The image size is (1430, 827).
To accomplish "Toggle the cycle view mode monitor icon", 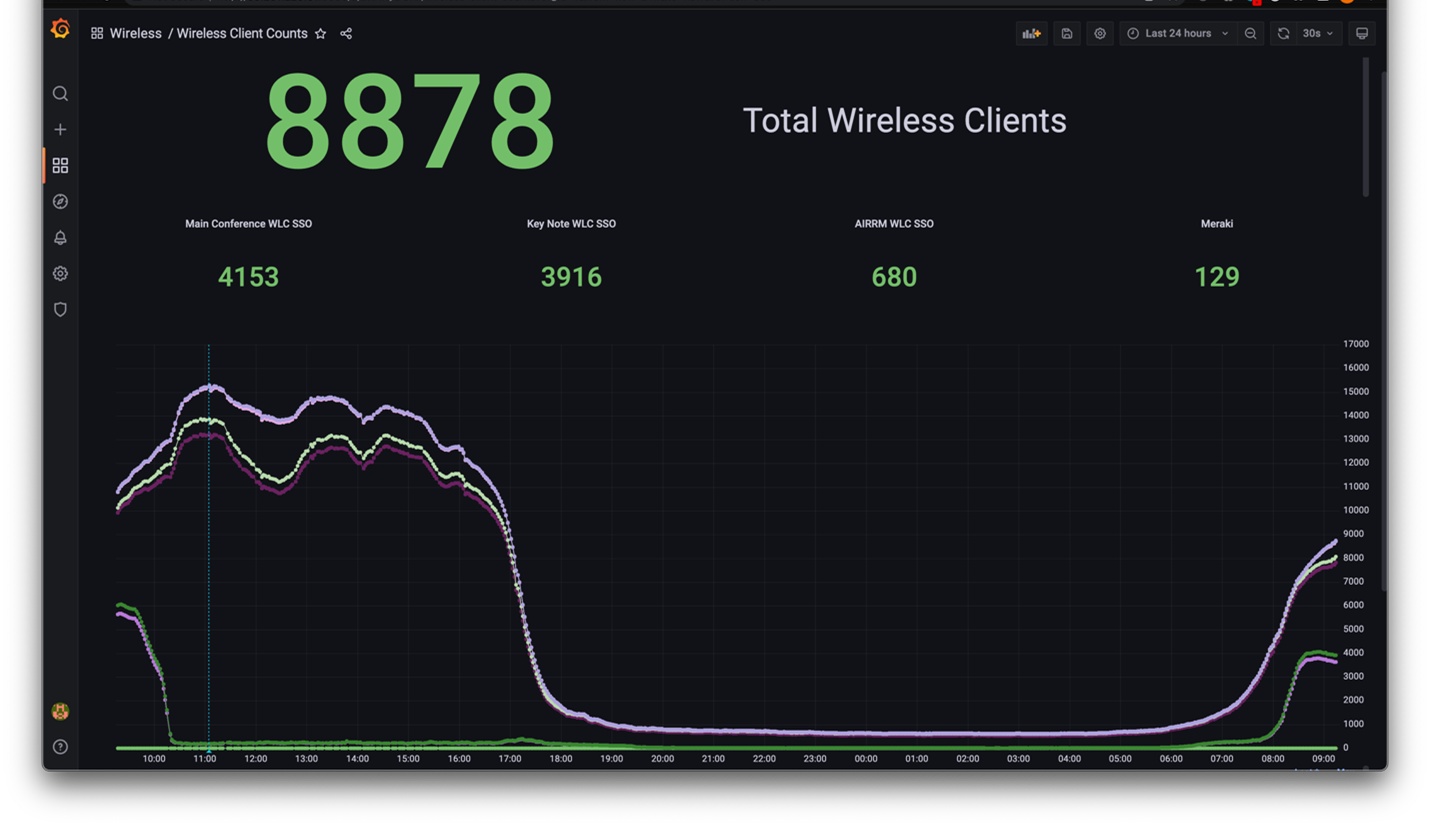I will 1362,34.
